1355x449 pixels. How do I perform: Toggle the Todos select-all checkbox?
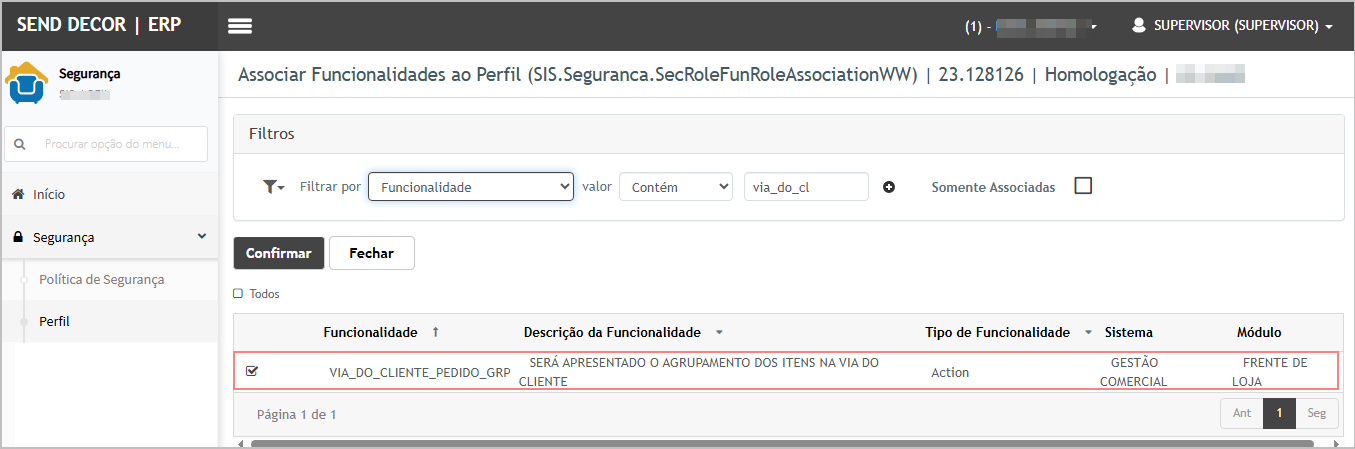click(238, 294)
